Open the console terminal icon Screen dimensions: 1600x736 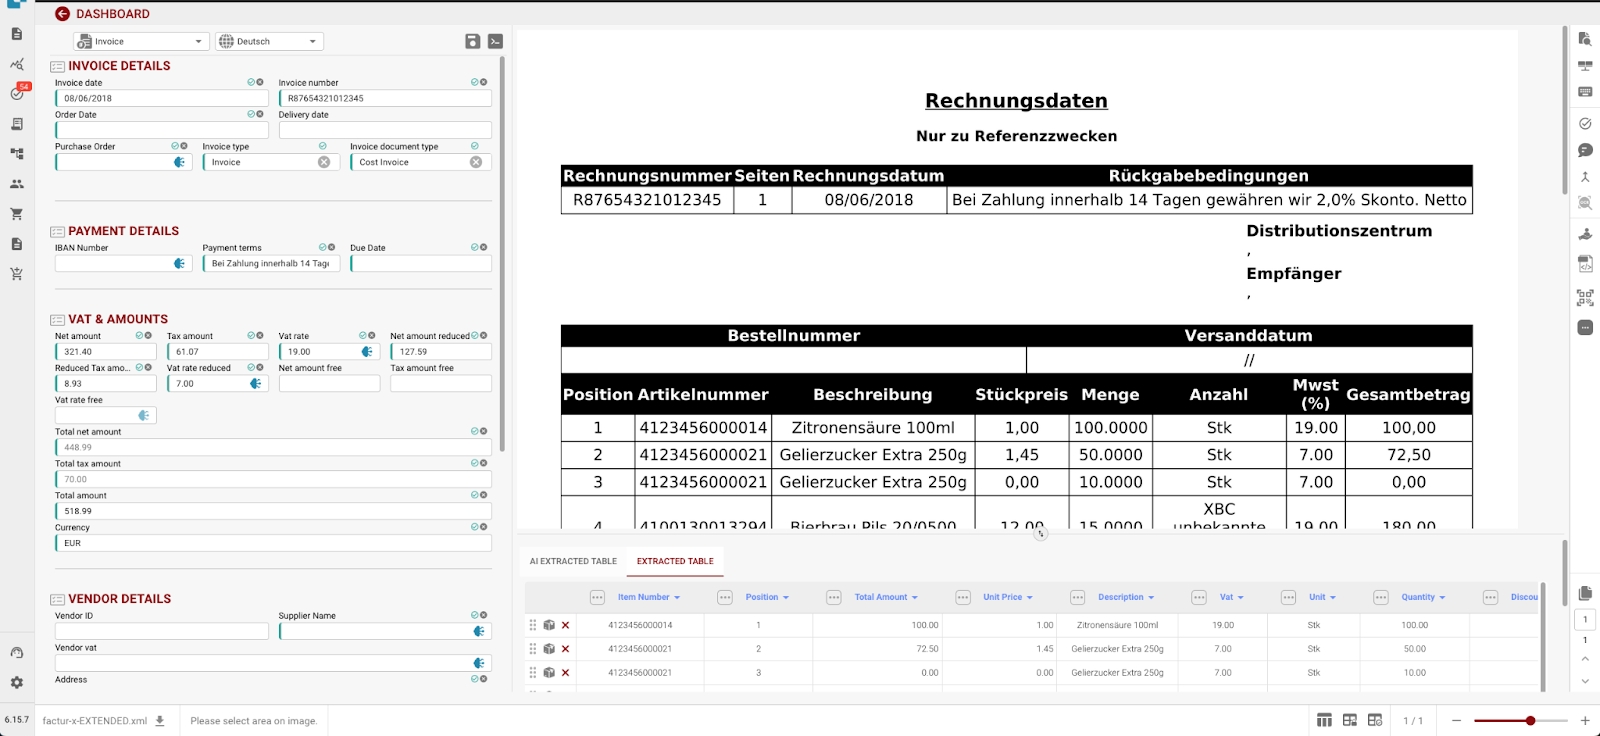(x=495, y=41)
